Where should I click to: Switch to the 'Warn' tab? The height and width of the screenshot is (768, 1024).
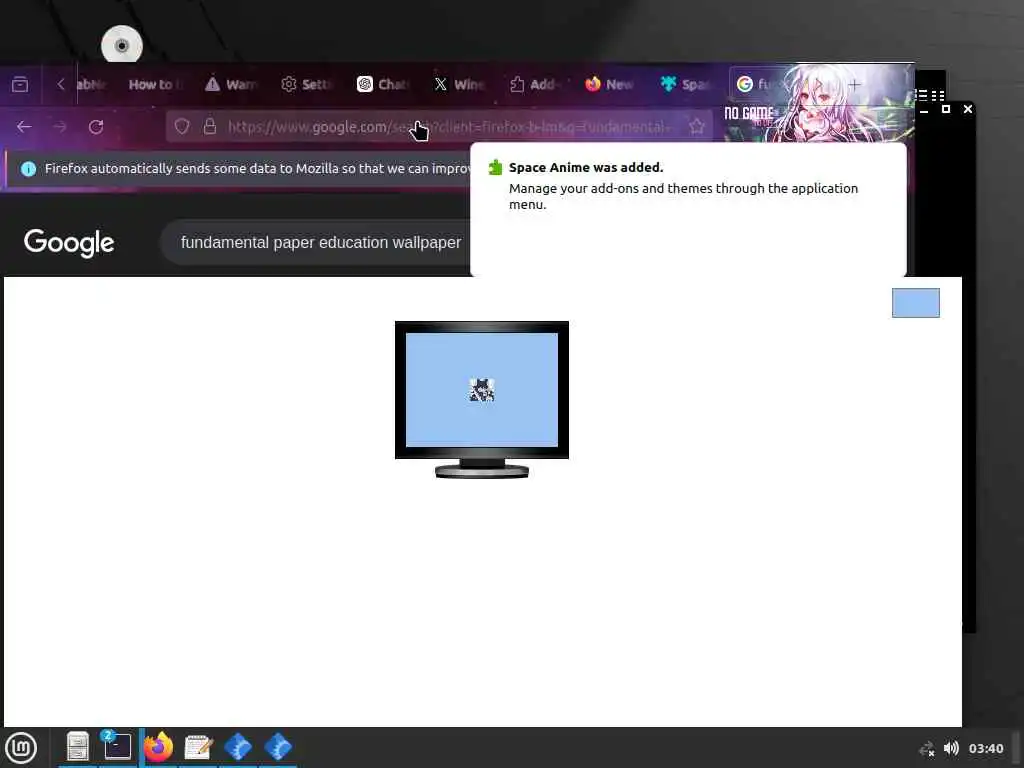click(x=231, y=84)
